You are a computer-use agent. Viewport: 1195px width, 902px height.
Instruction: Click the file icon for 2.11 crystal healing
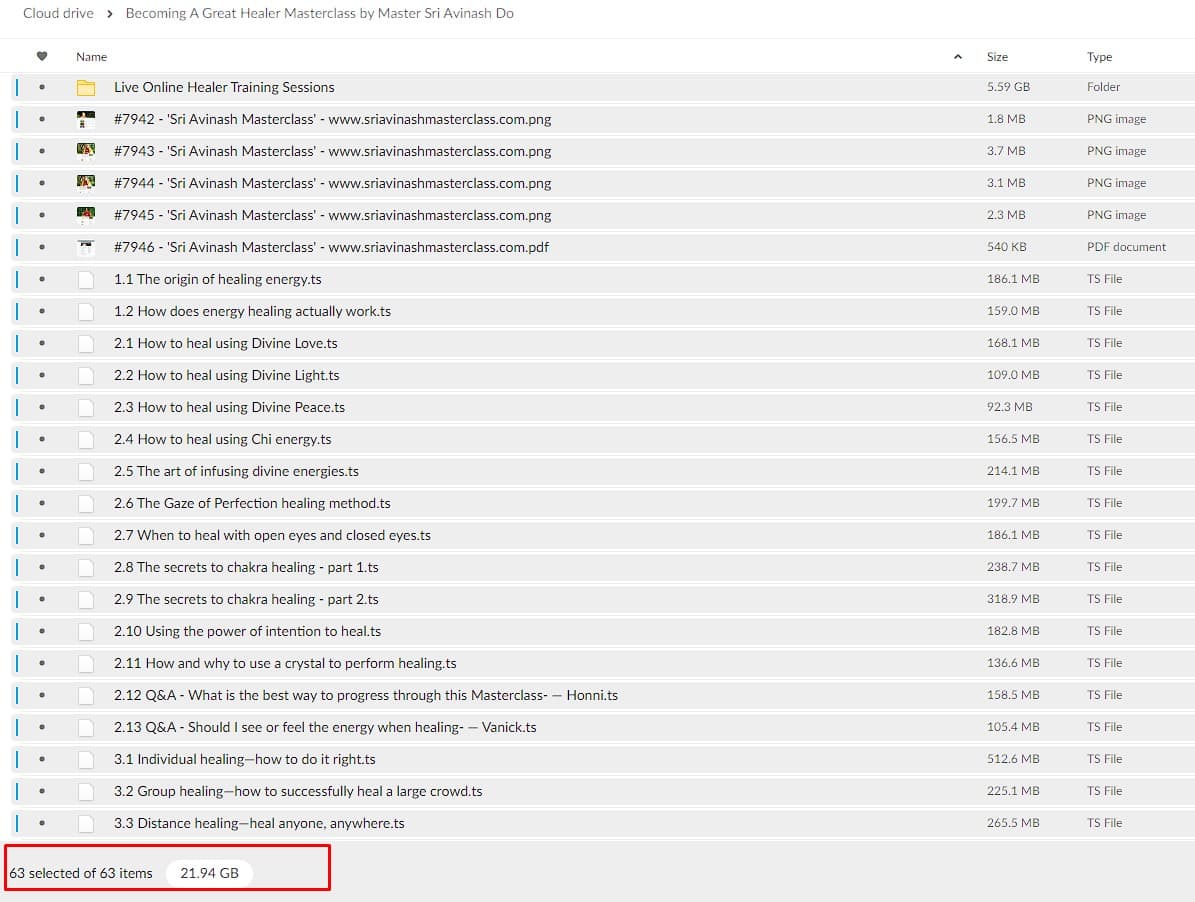coord(86,663)
